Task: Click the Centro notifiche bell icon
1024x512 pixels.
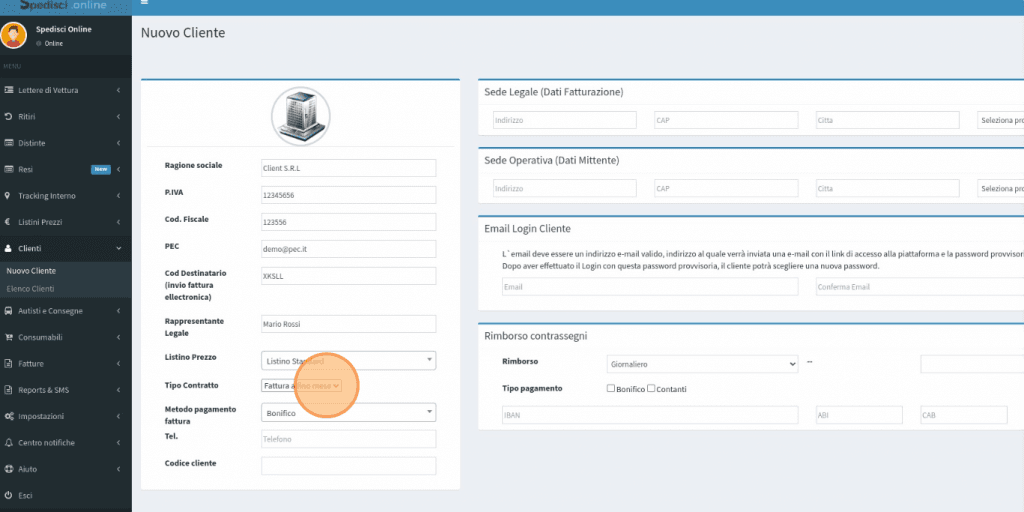Action: [8, 443]
